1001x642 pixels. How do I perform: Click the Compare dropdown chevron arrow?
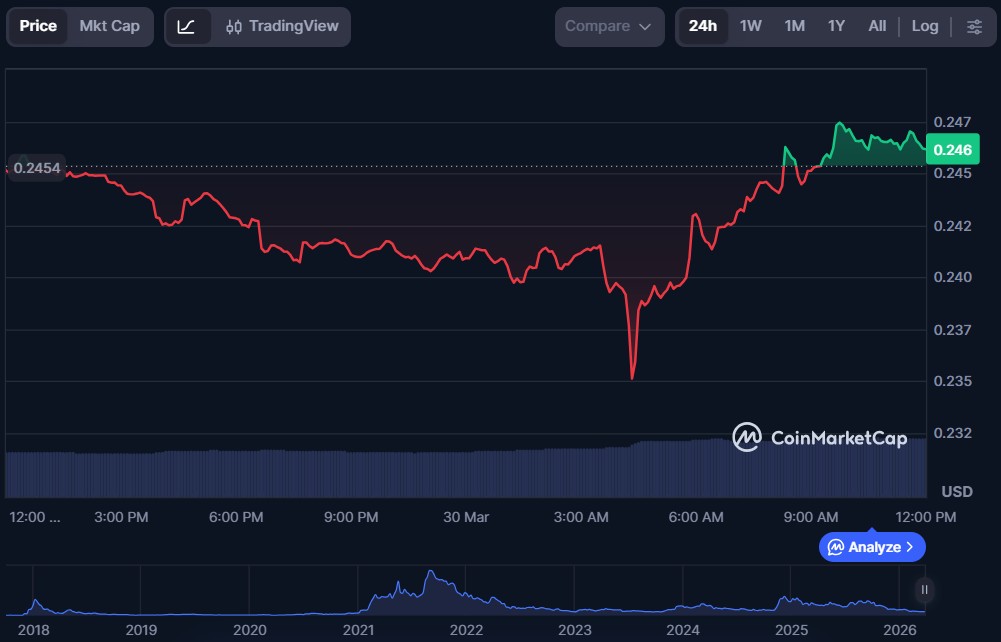(645, 26)
